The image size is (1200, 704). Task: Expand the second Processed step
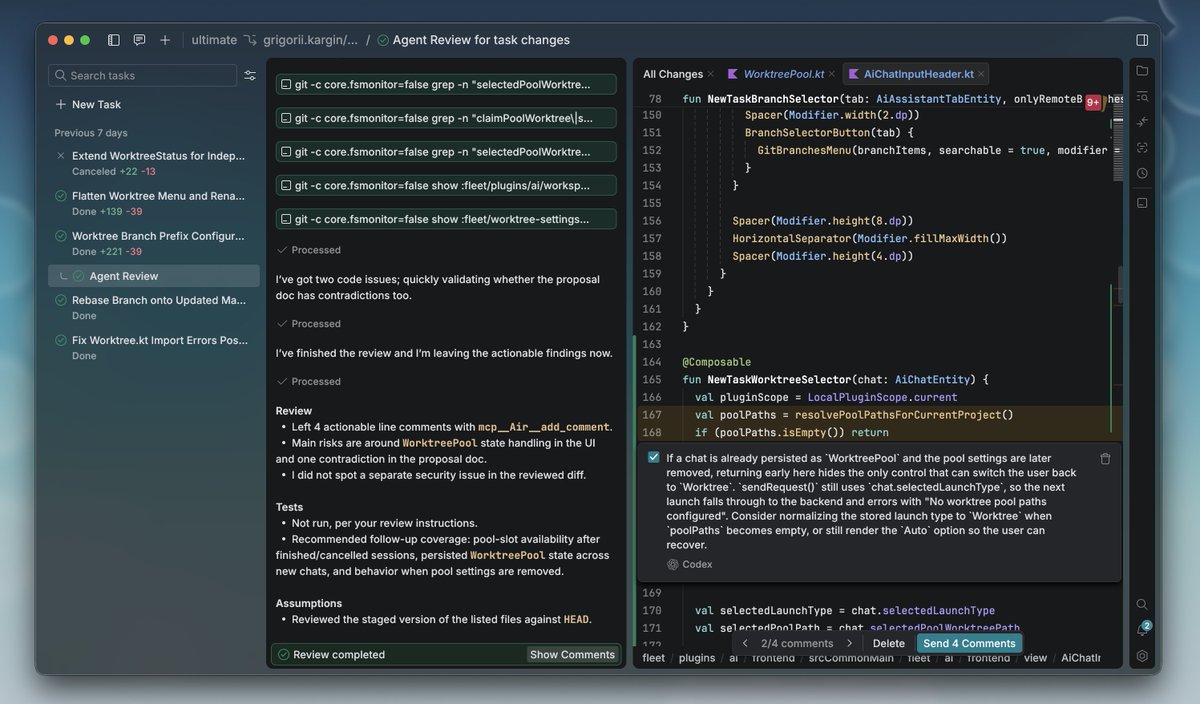tap(309, 324)
